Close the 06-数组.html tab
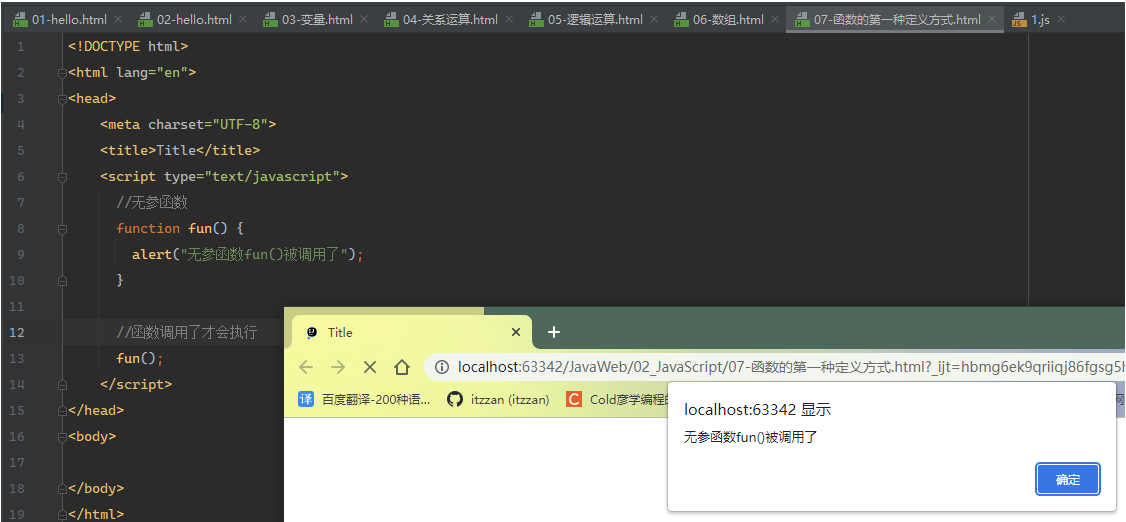 pos(775,19)
